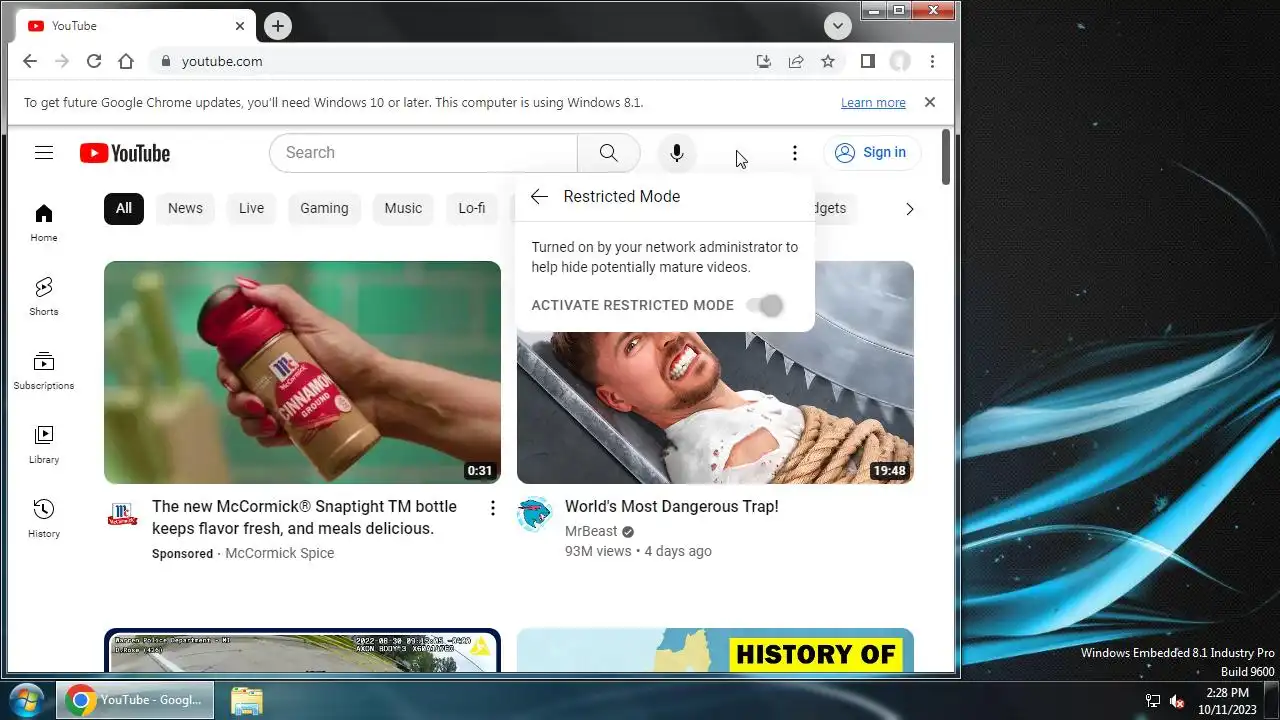This screenshot has height=720, width=1280.
Task: Click the Chrome address bar
Action: (450, 61)
